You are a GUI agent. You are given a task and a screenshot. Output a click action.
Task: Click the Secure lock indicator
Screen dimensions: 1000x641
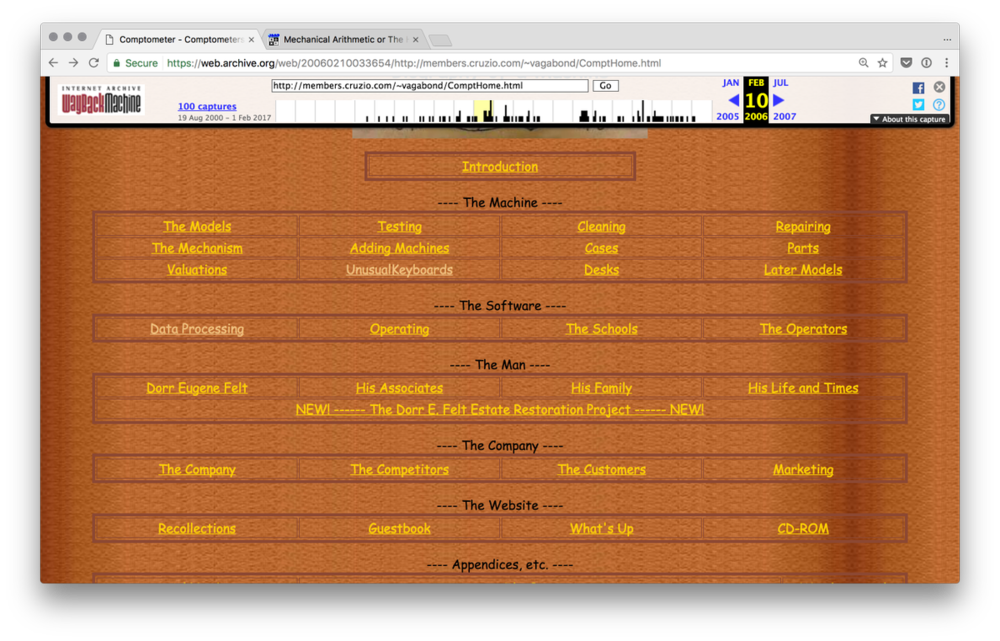click(135, 63)
